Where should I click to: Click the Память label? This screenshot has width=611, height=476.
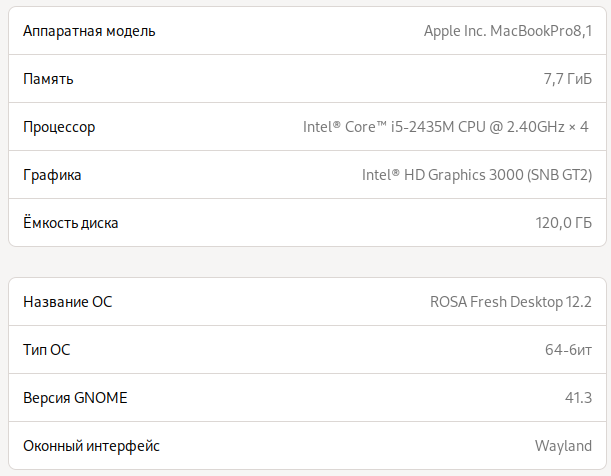pos(48,79)
